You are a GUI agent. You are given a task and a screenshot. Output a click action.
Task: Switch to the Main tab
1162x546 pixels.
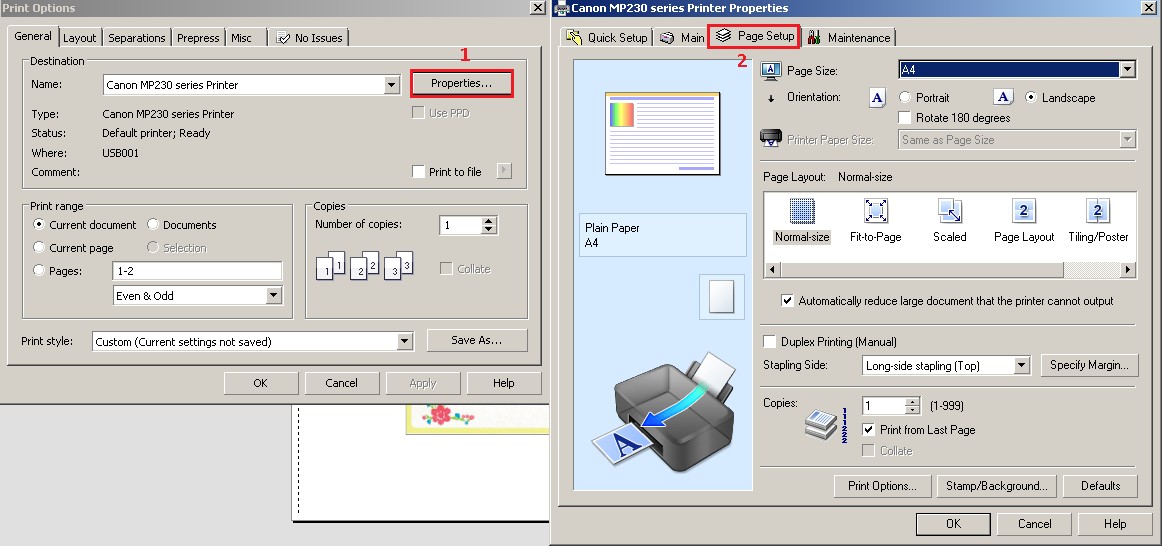click(682, 38)
